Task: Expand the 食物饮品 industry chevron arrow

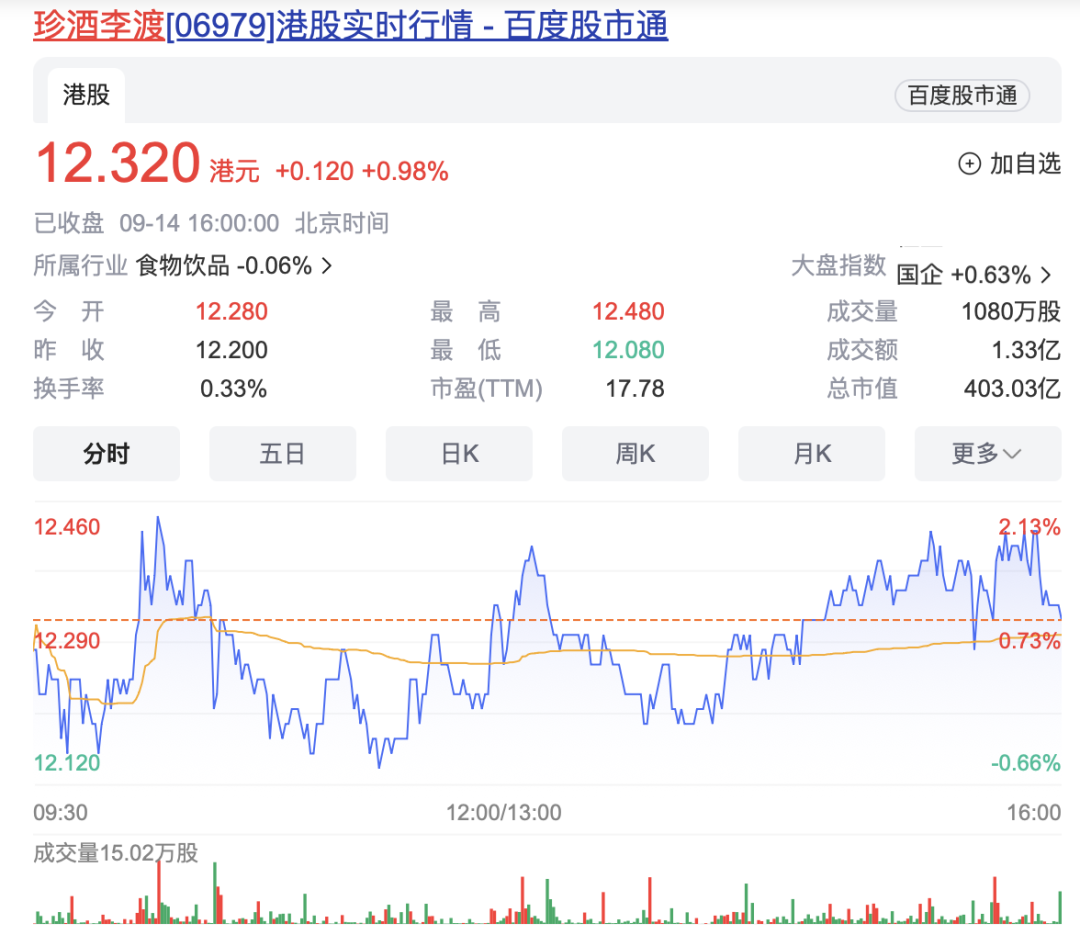Action: click(327, 265)
